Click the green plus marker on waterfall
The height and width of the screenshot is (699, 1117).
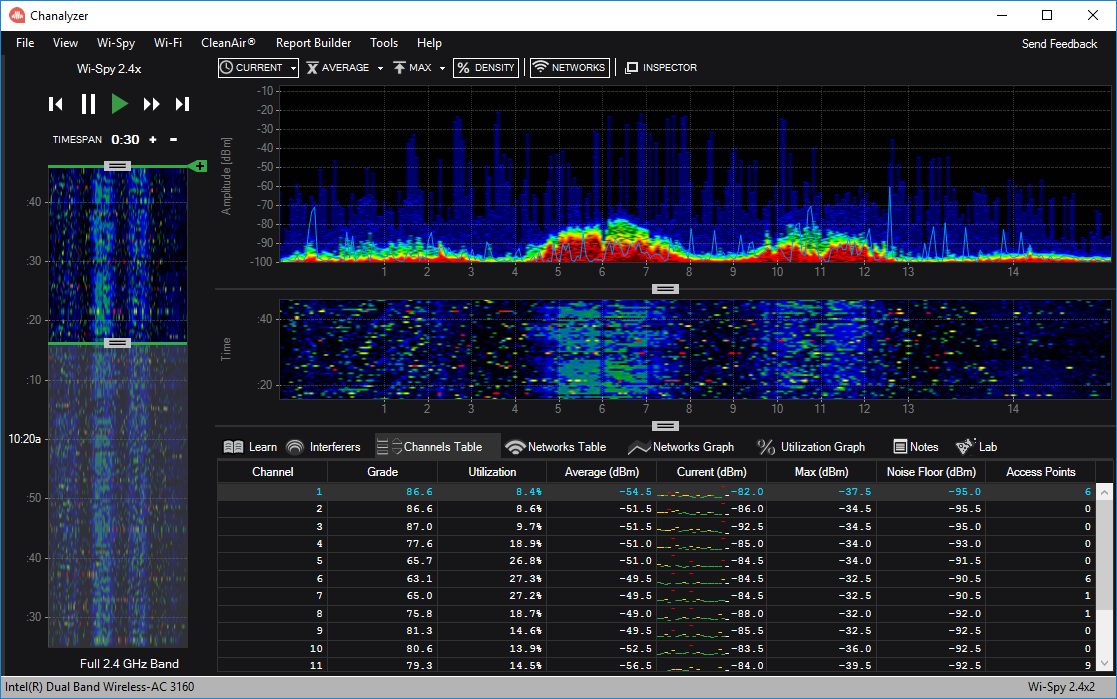pos(199,166)
